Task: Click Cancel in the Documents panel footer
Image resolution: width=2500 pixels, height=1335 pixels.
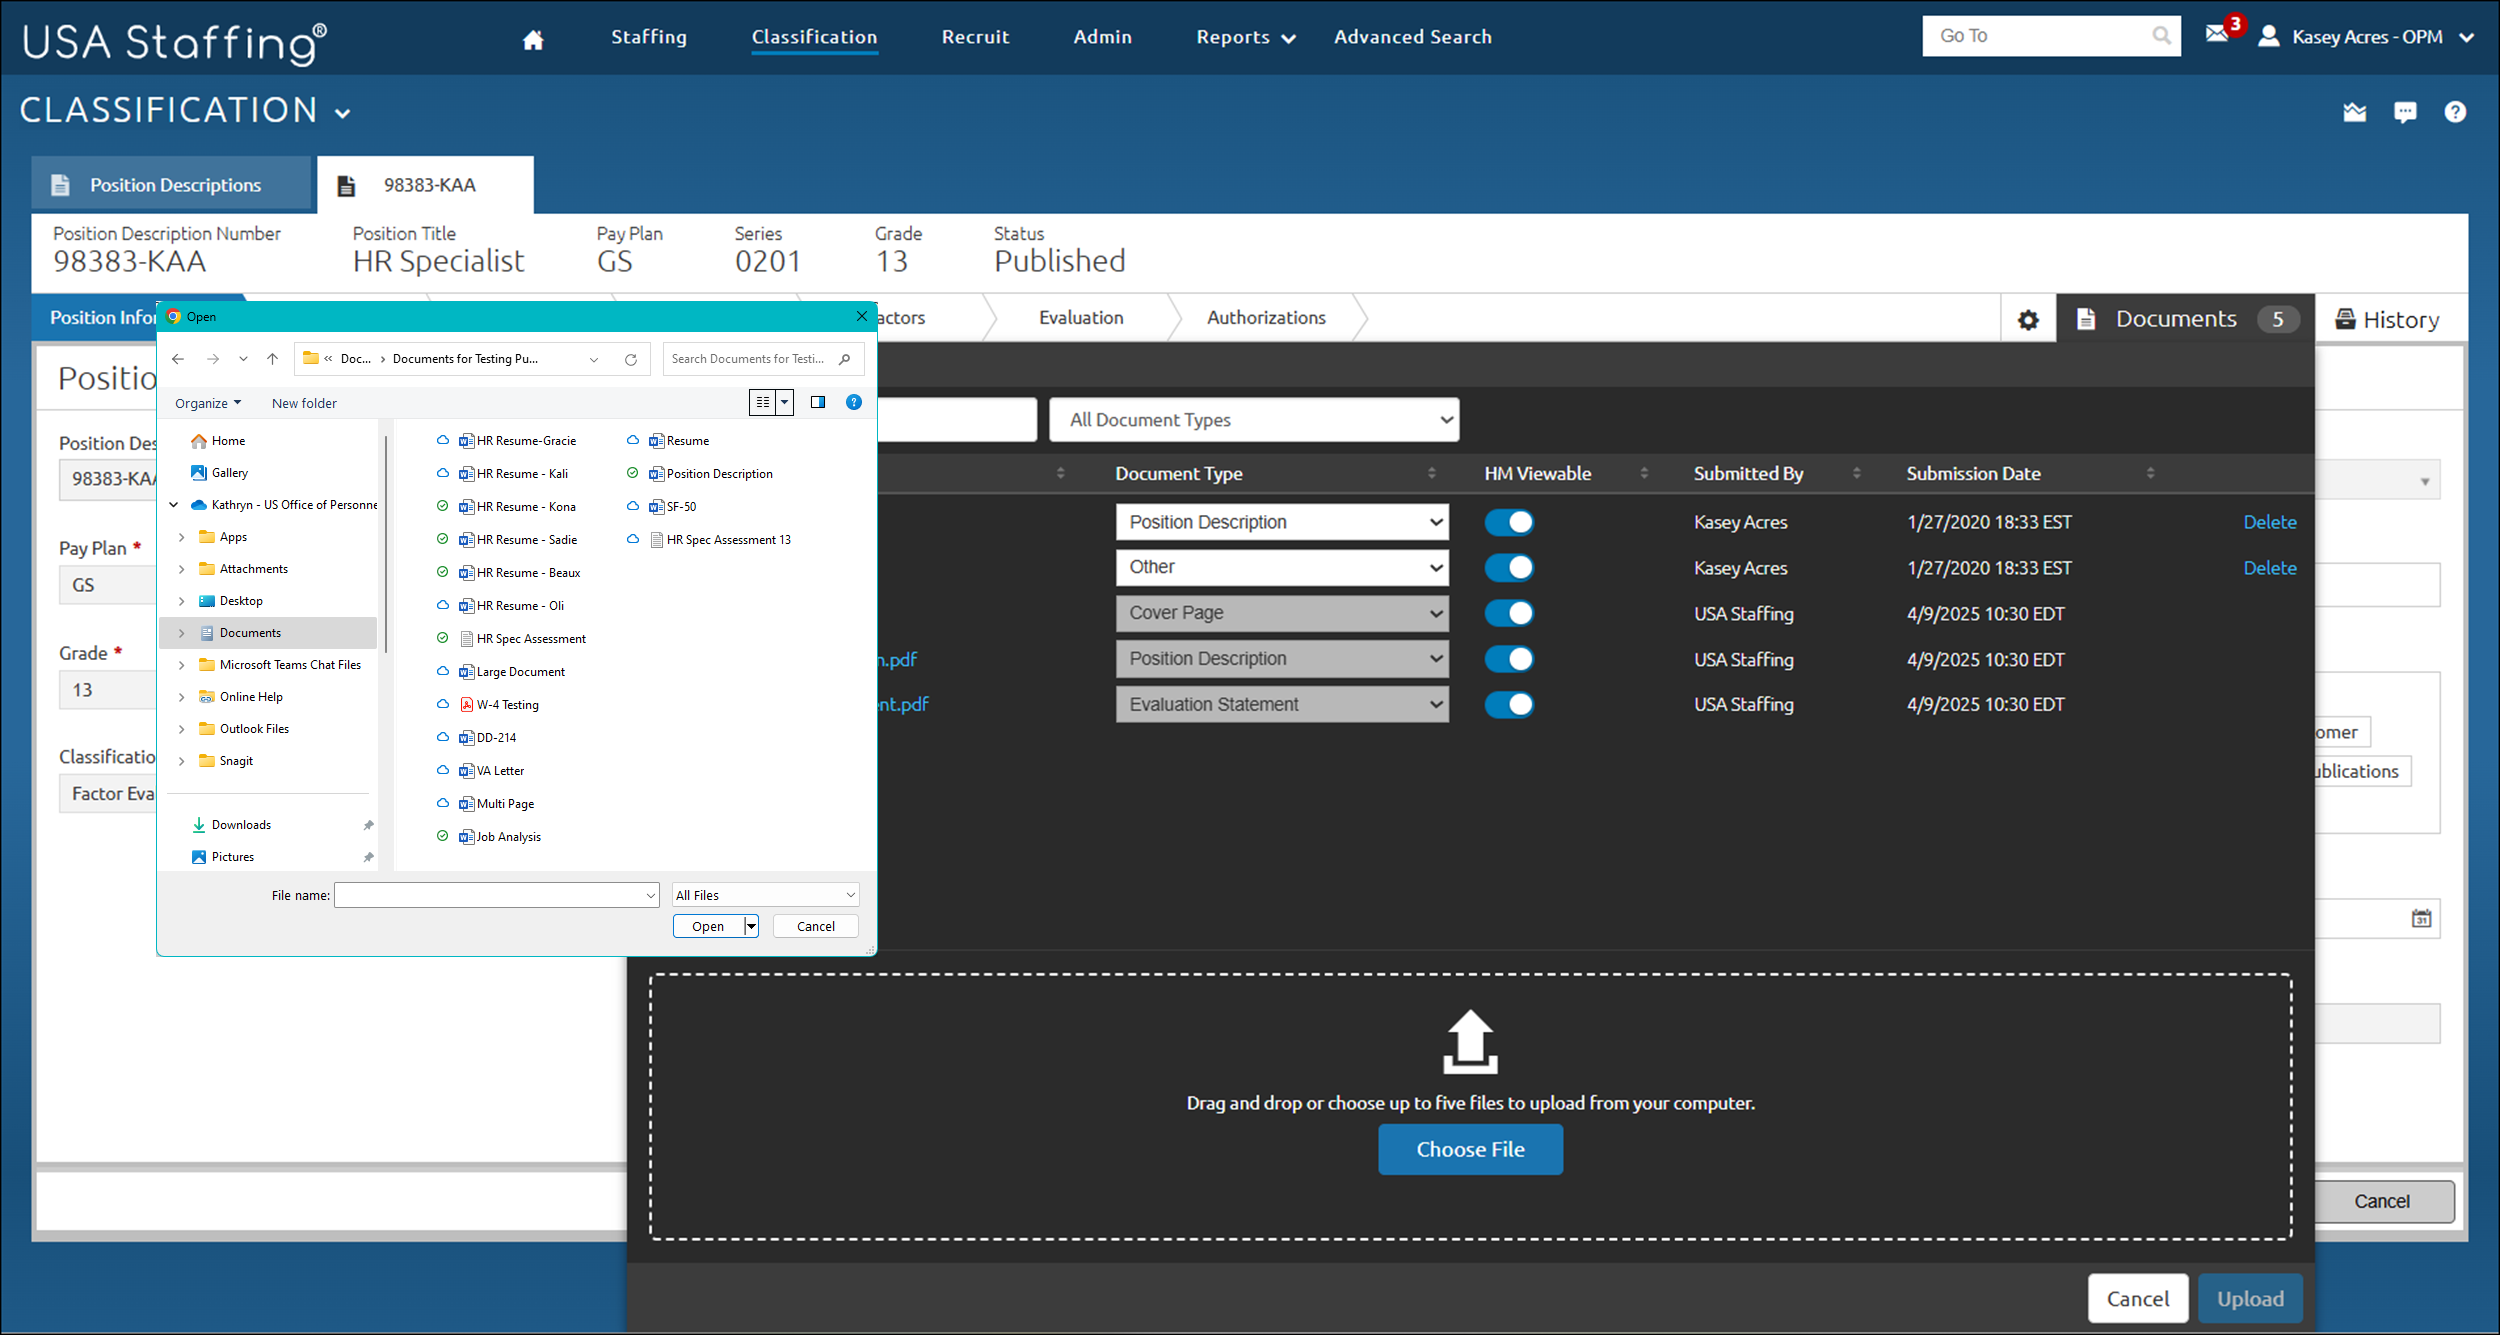Action: (x=2138, y=1299)
